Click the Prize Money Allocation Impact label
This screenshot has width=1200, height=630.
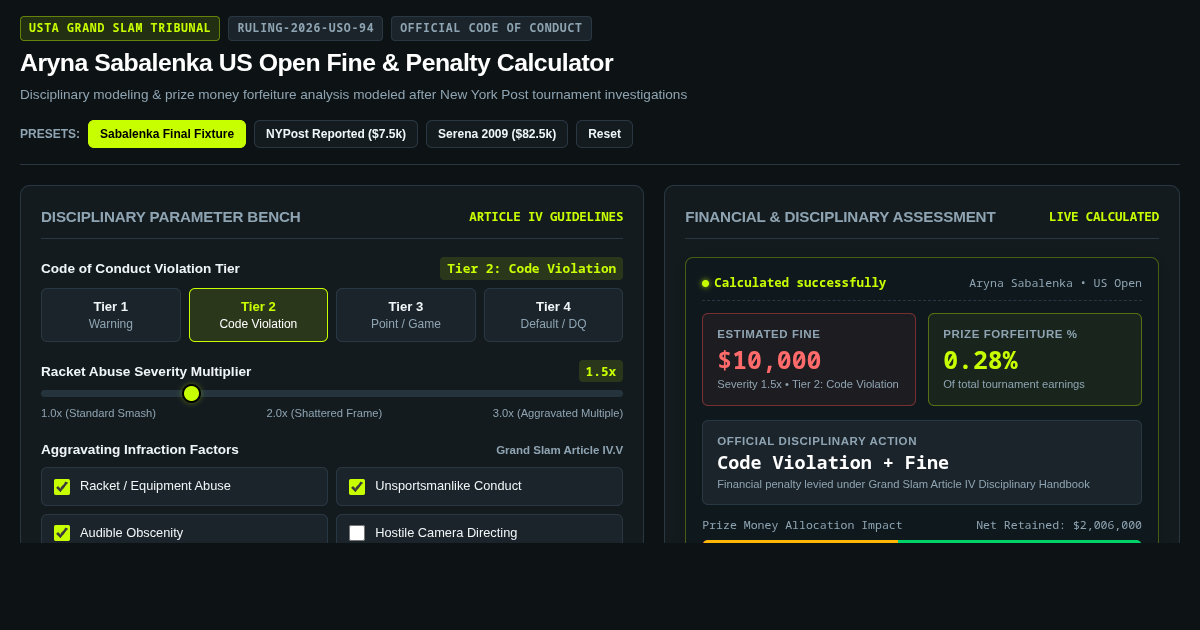click(x=802, y=525)
